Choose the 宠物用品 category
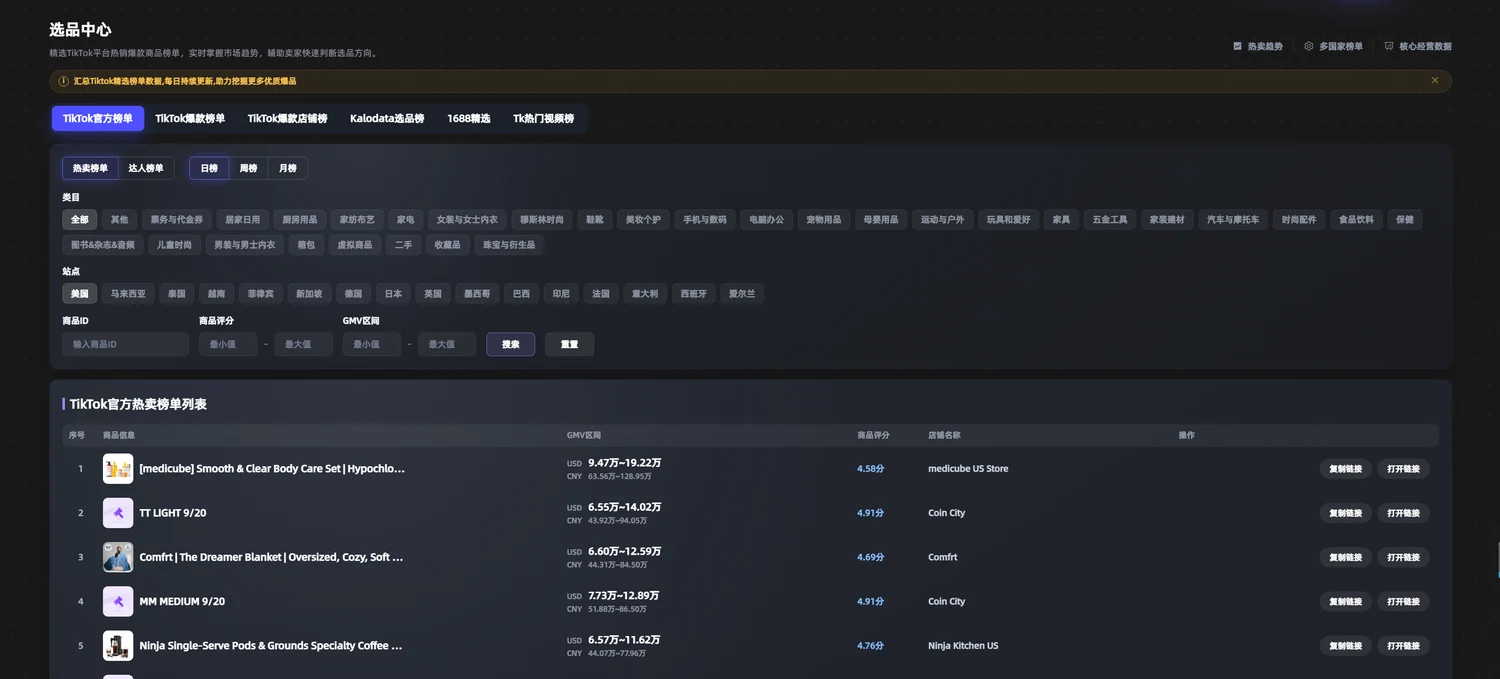The height and width of the screenshot is (679, 1500). (x=824, y=220)
